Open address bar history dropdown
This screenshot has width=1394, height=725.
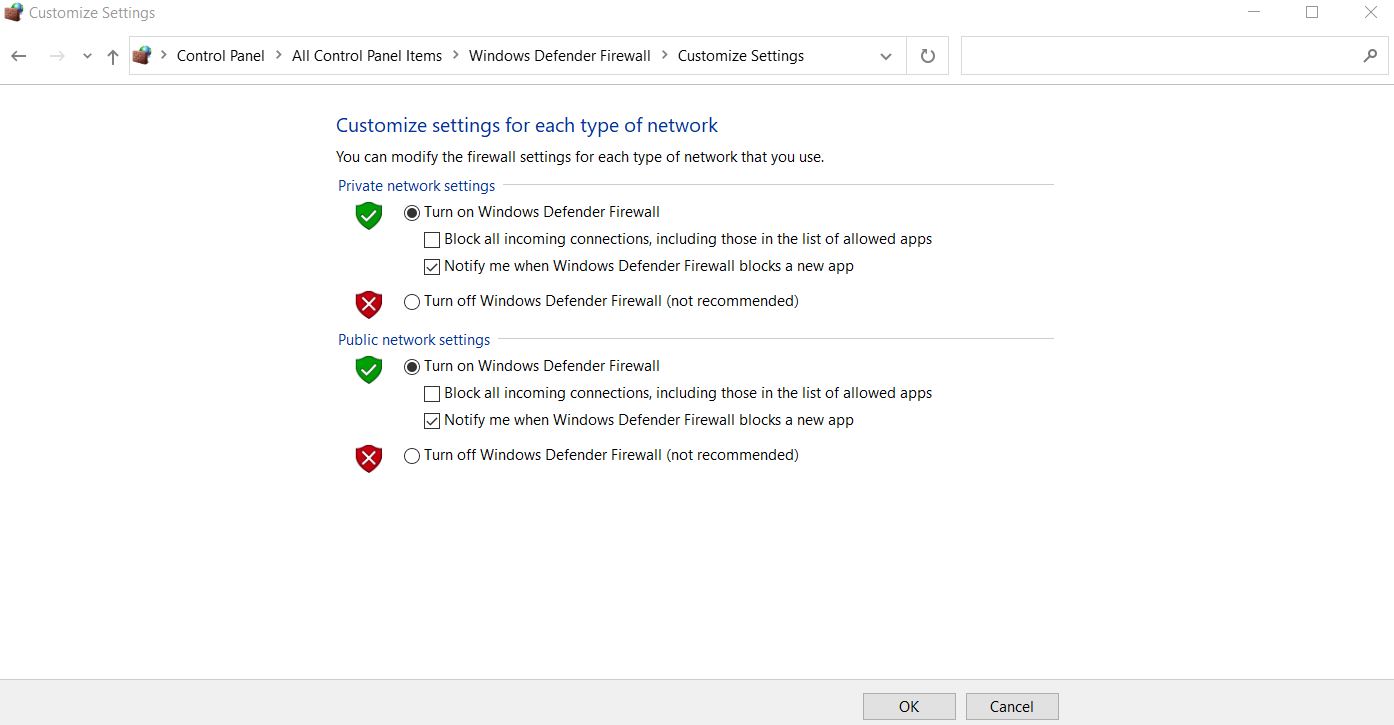click(x=886, y=57)
